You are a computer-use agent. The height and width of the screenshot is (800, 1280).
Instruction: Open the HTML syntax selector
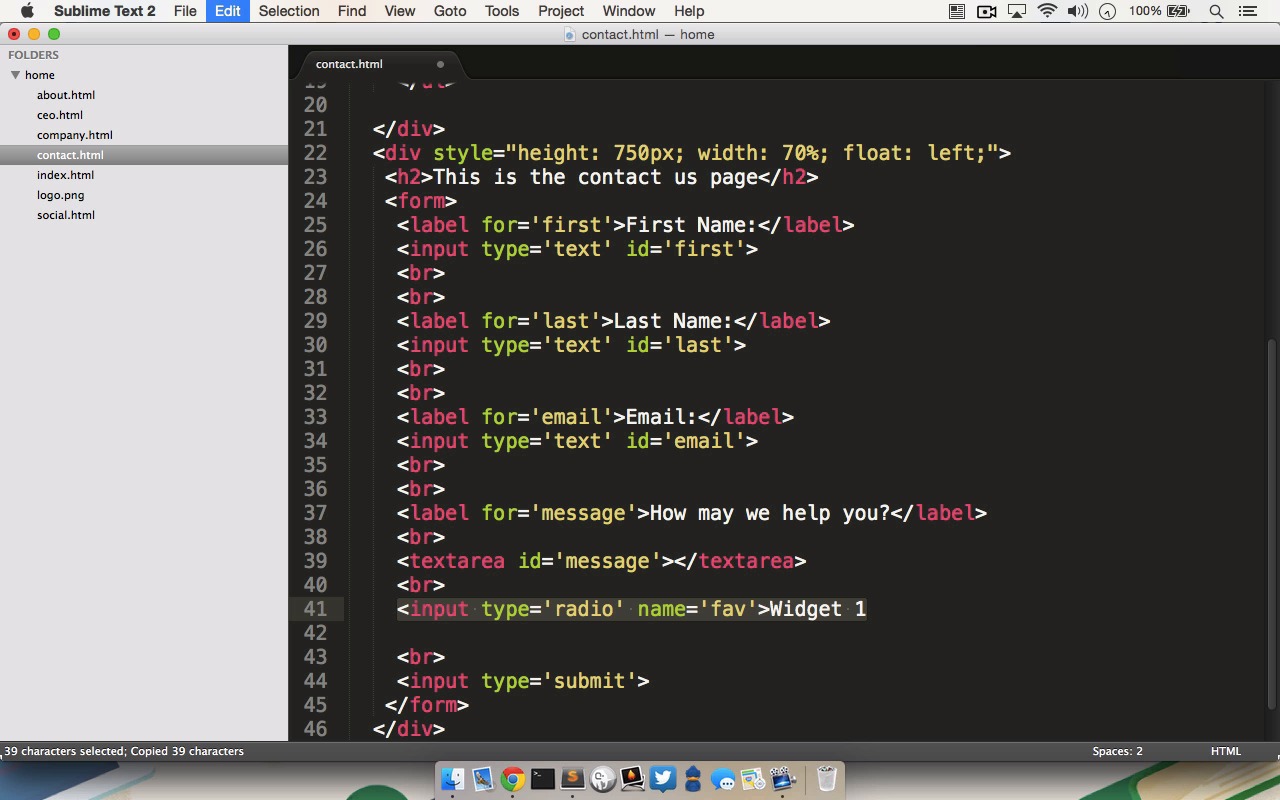point(1225,751)
